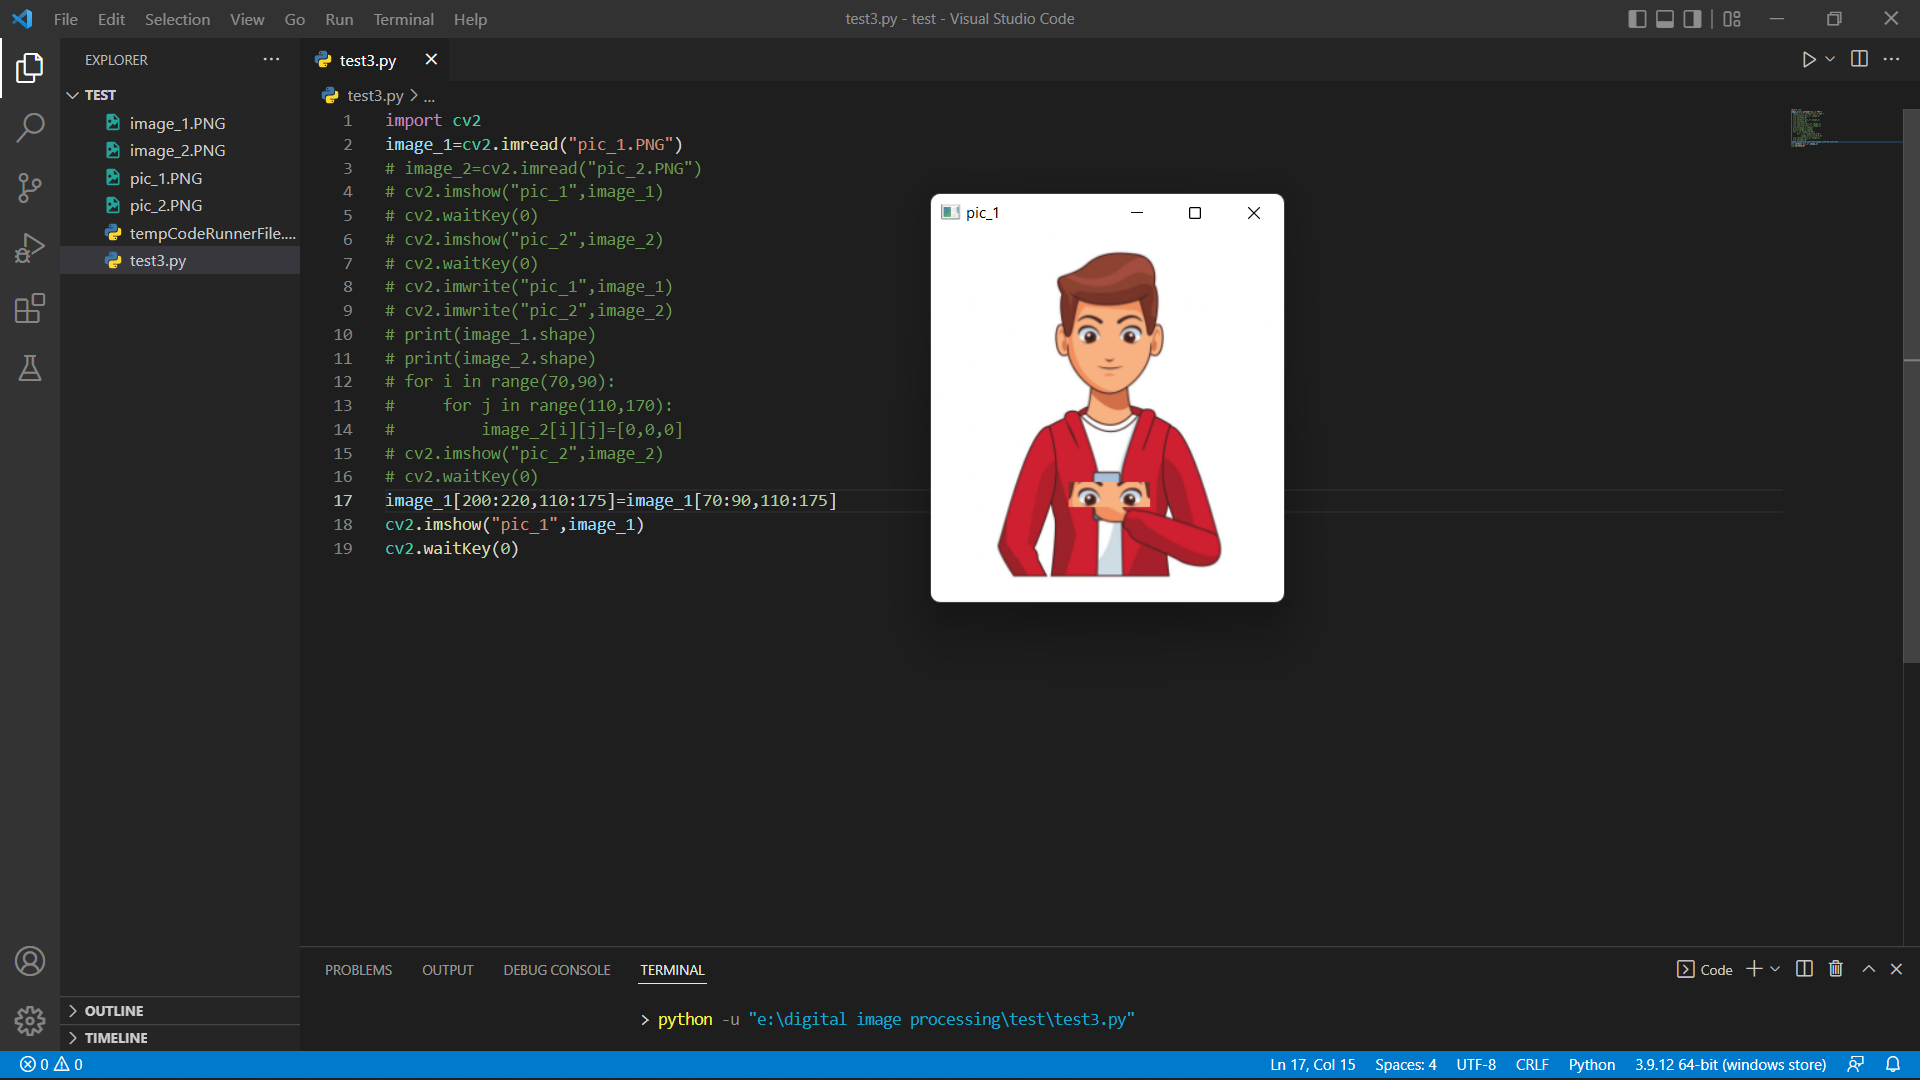Split the editor to the right
Screen dimensions: 1920x1080
coord(1859,59)
